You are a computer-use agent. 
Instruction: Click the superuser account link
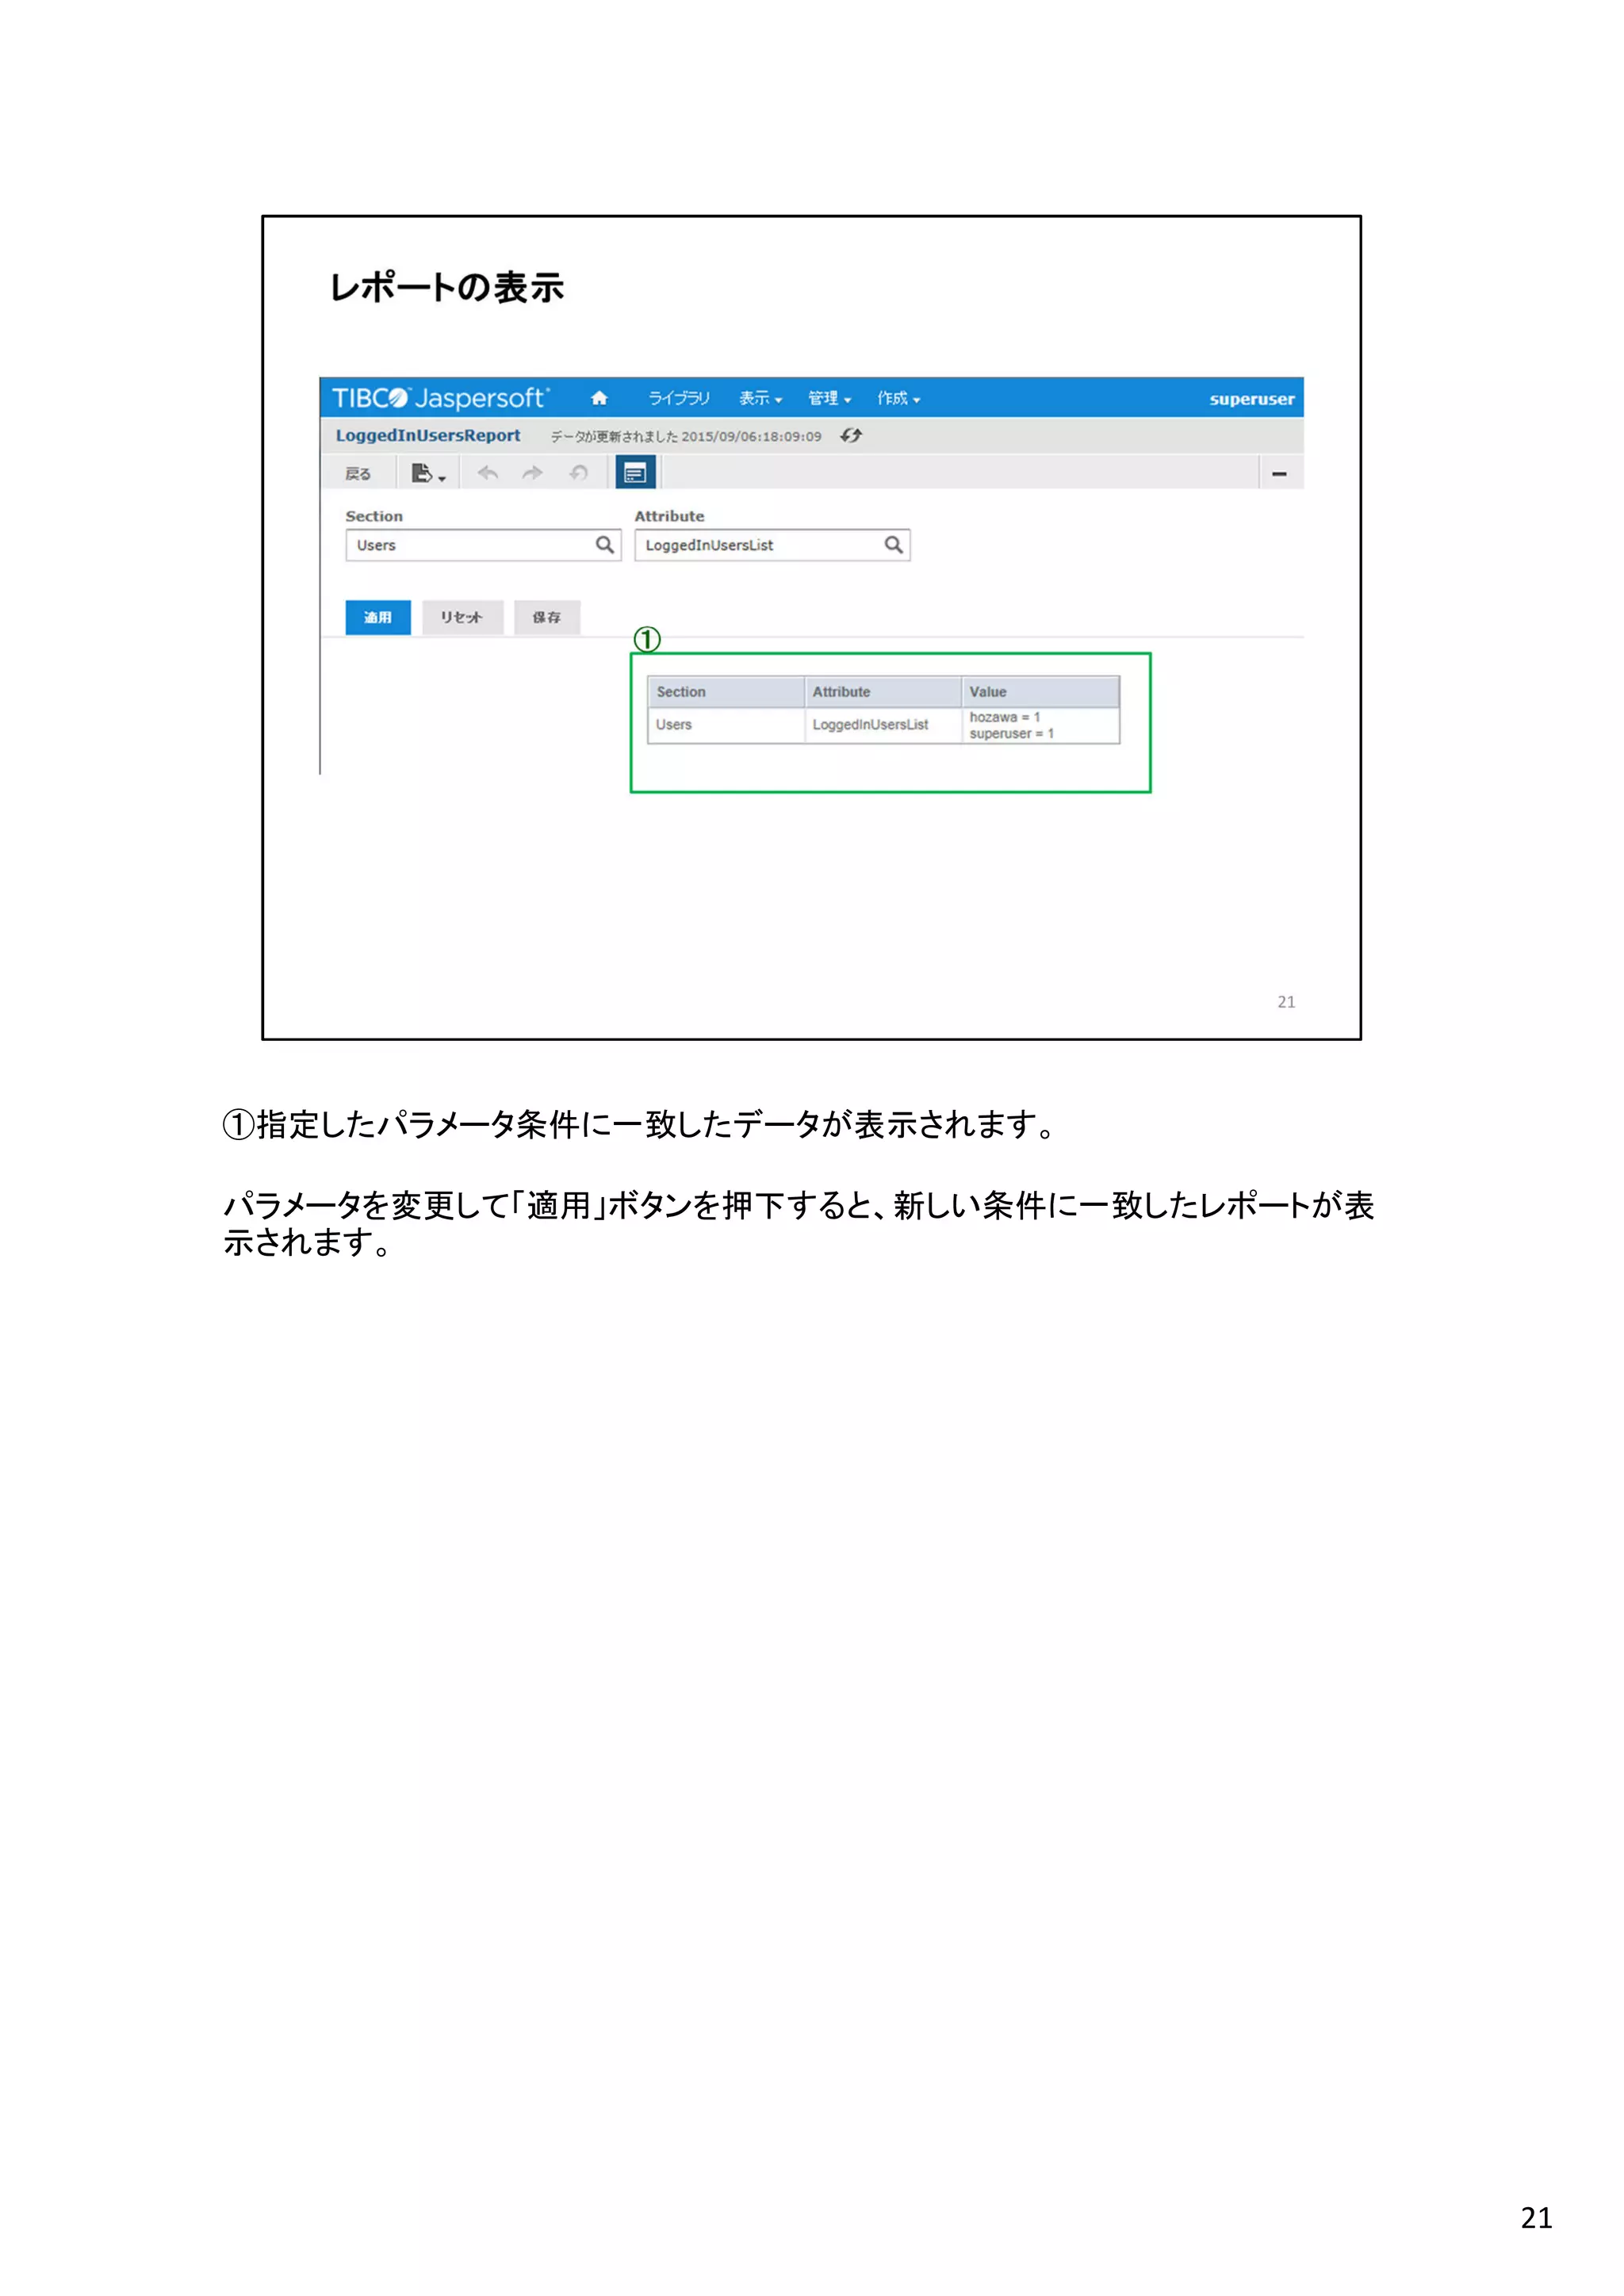[x=1252, y=399]
